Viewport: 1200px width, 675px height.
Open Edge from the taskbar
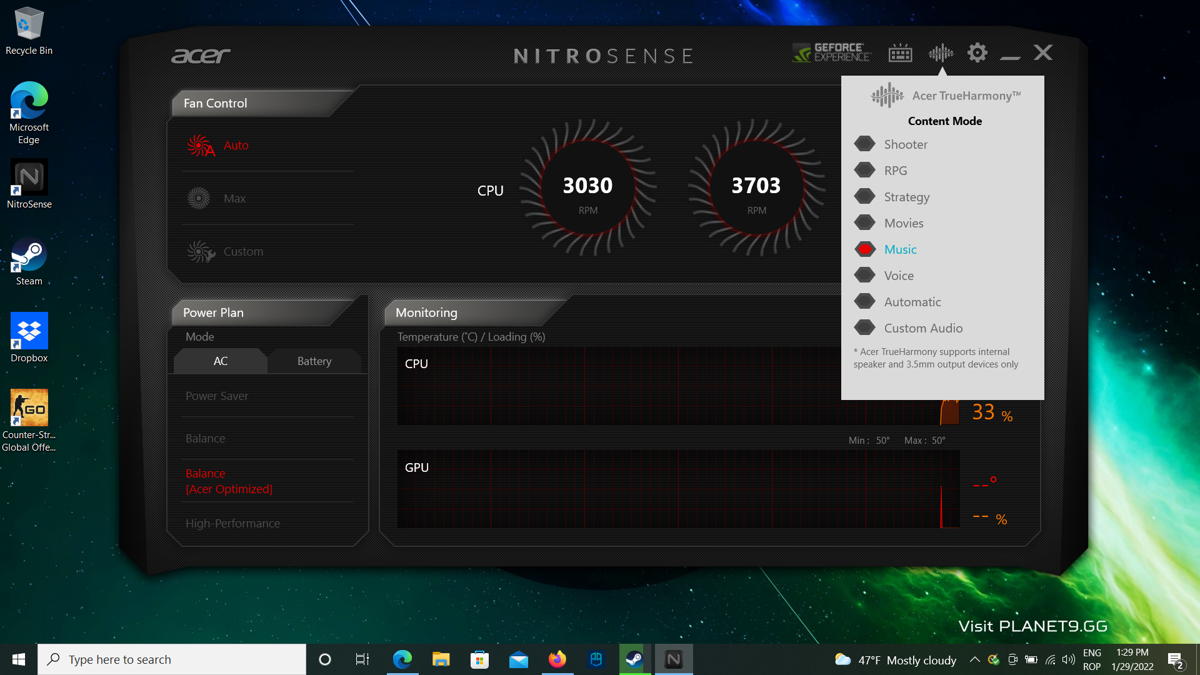point(402,659)
